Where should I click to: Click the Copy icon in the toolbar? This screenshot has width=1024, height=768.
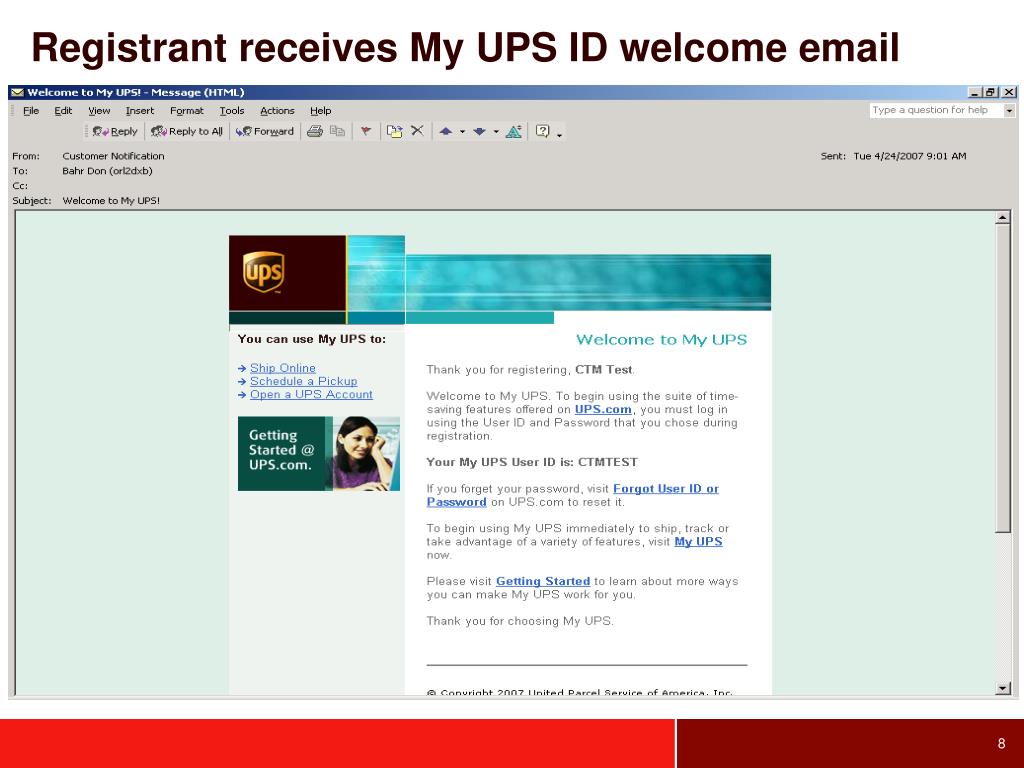337,131
